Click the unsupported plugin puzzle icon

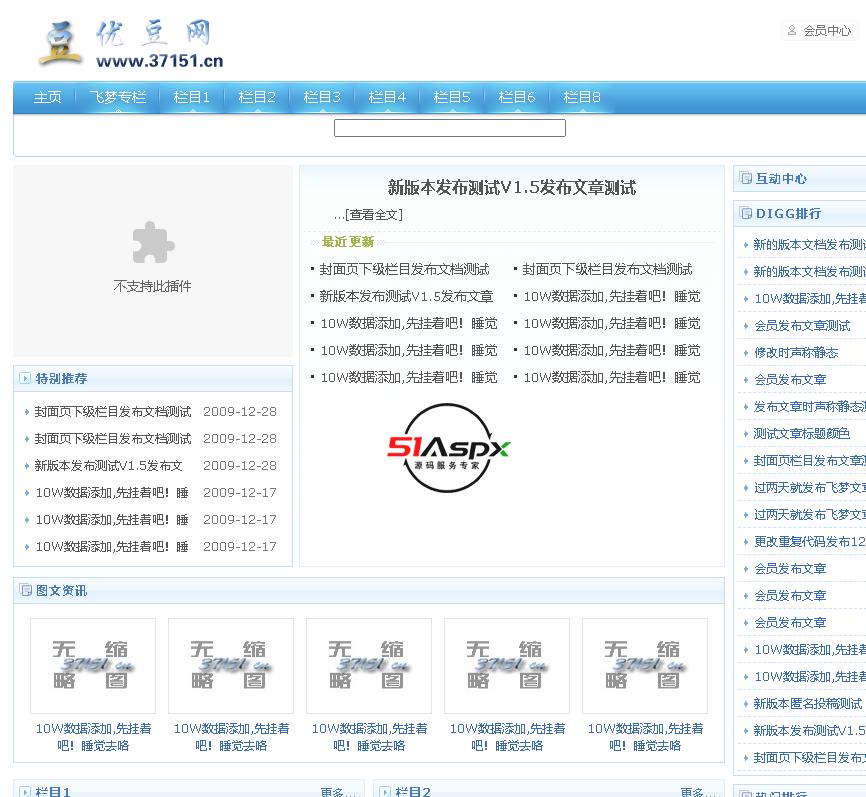click(x=153, y=243)
